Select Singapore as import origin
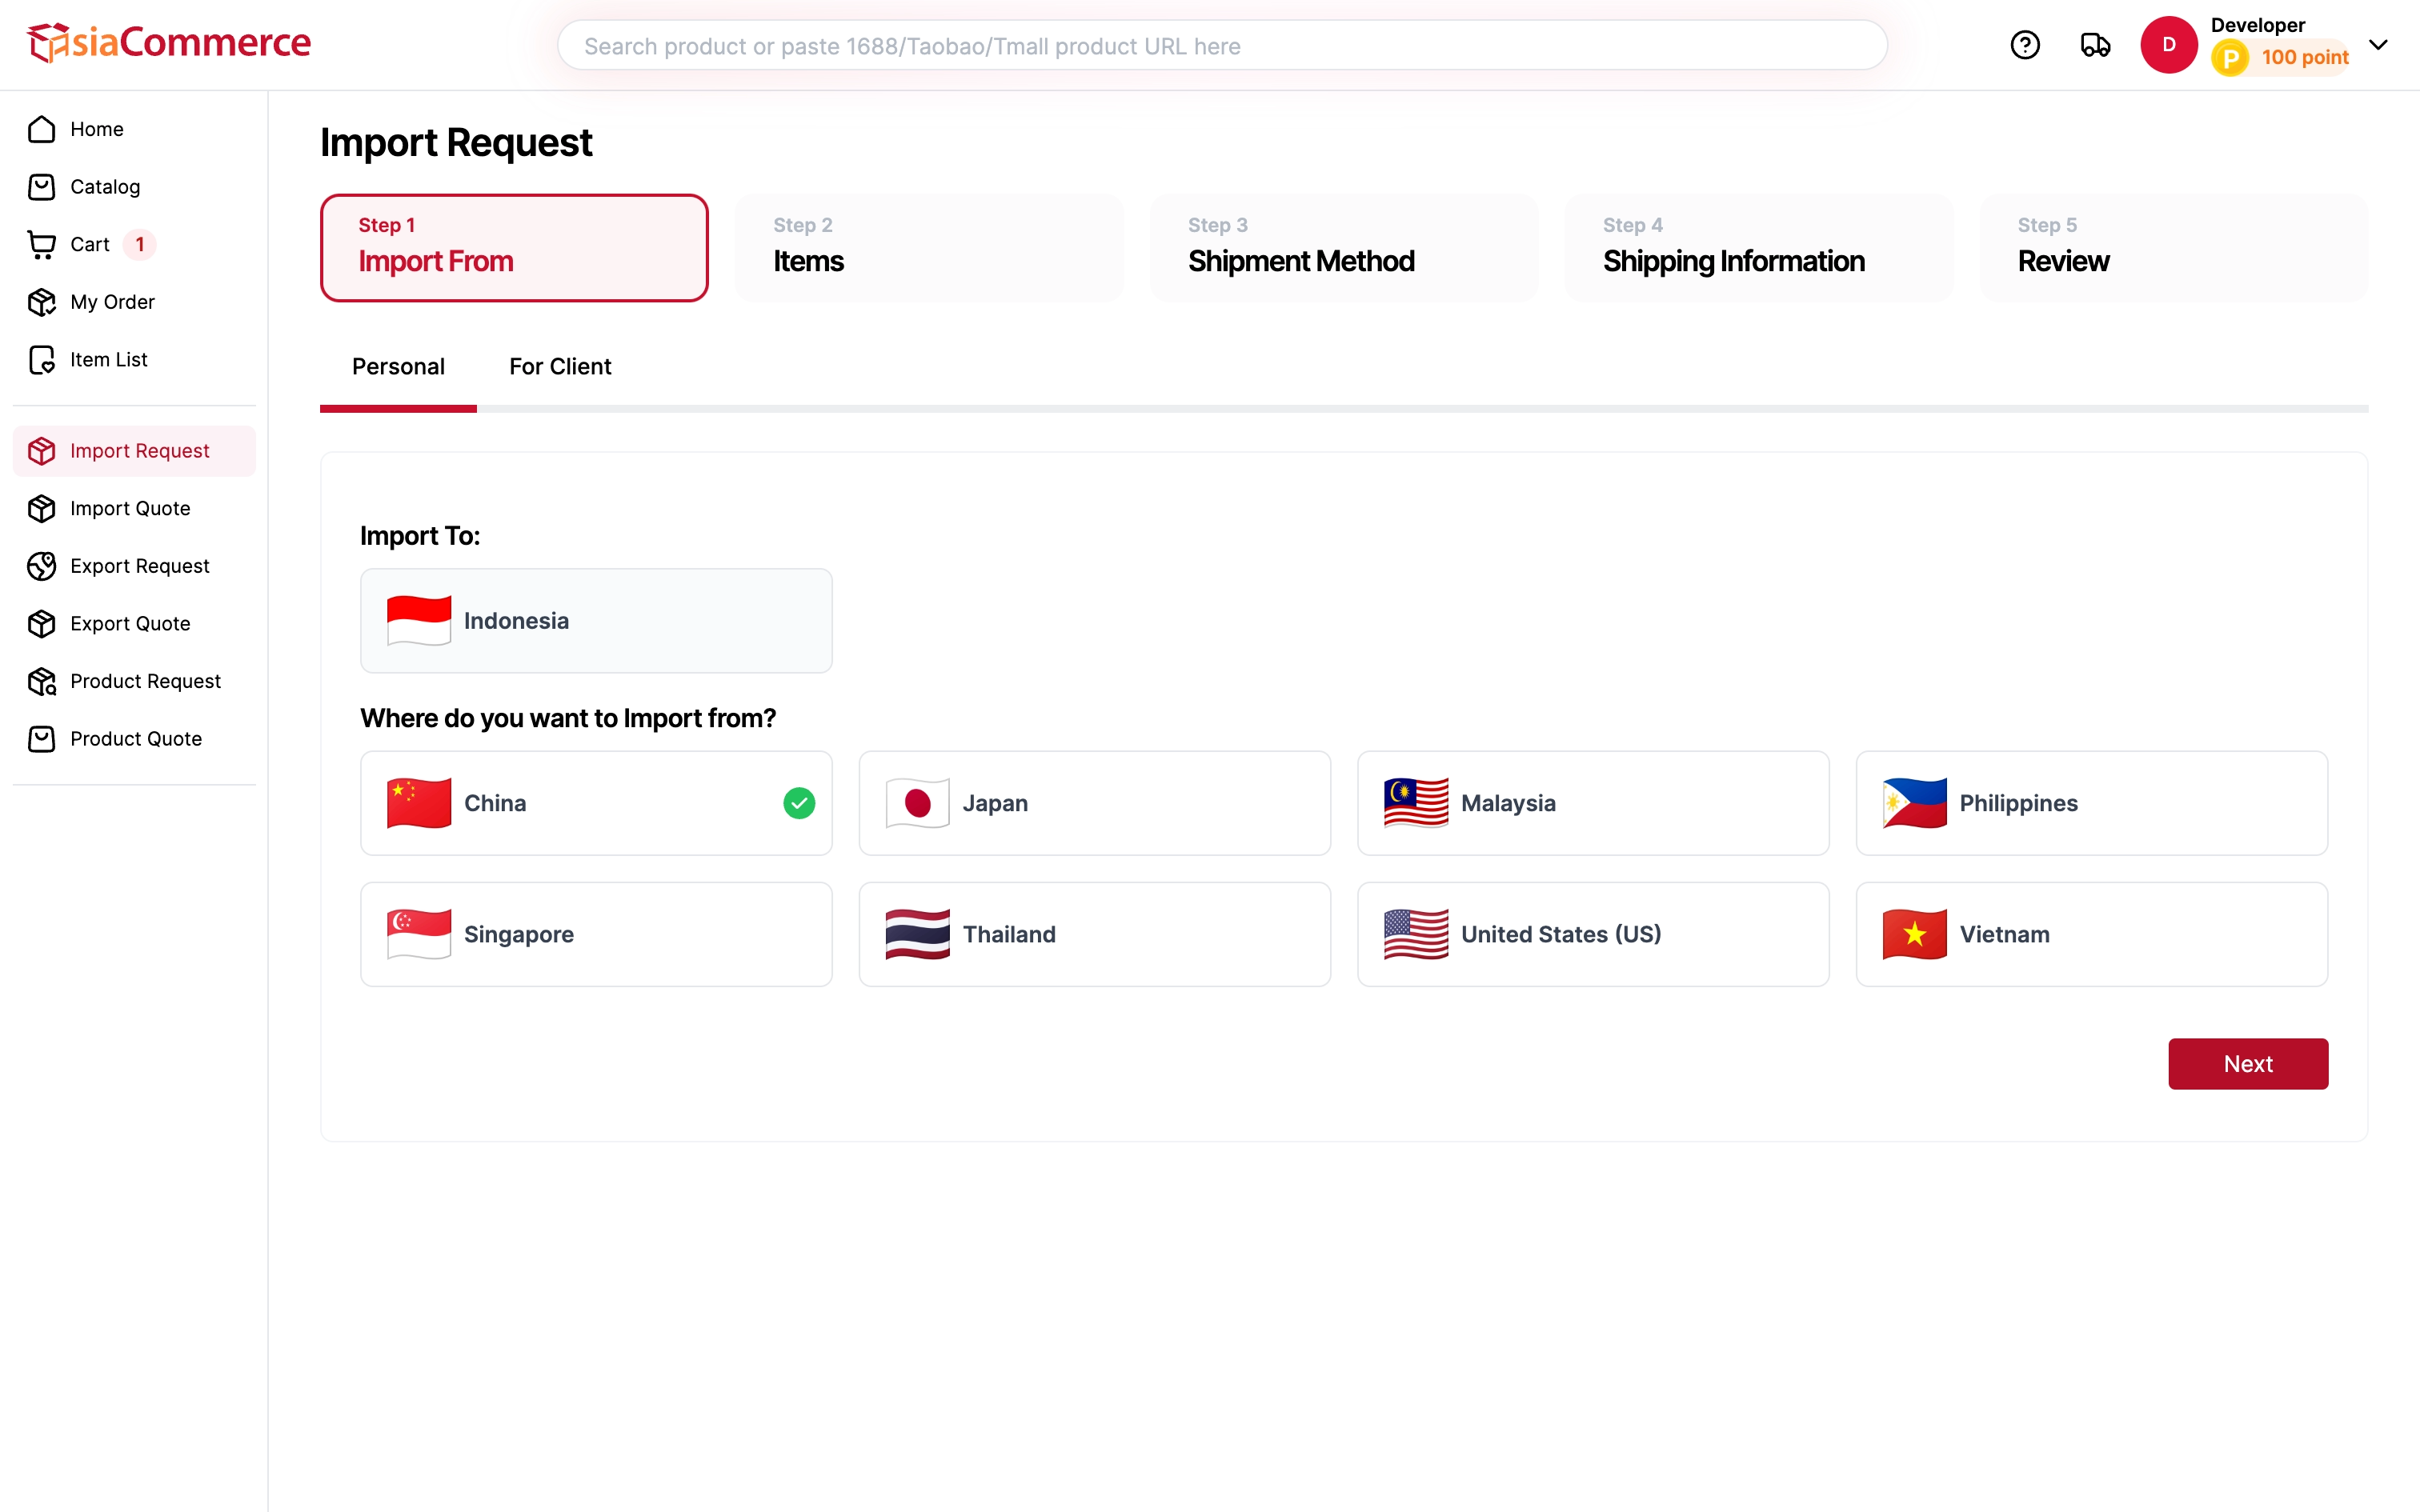The width and height of the screenshot is (2420, 1512). click(596, 934)
